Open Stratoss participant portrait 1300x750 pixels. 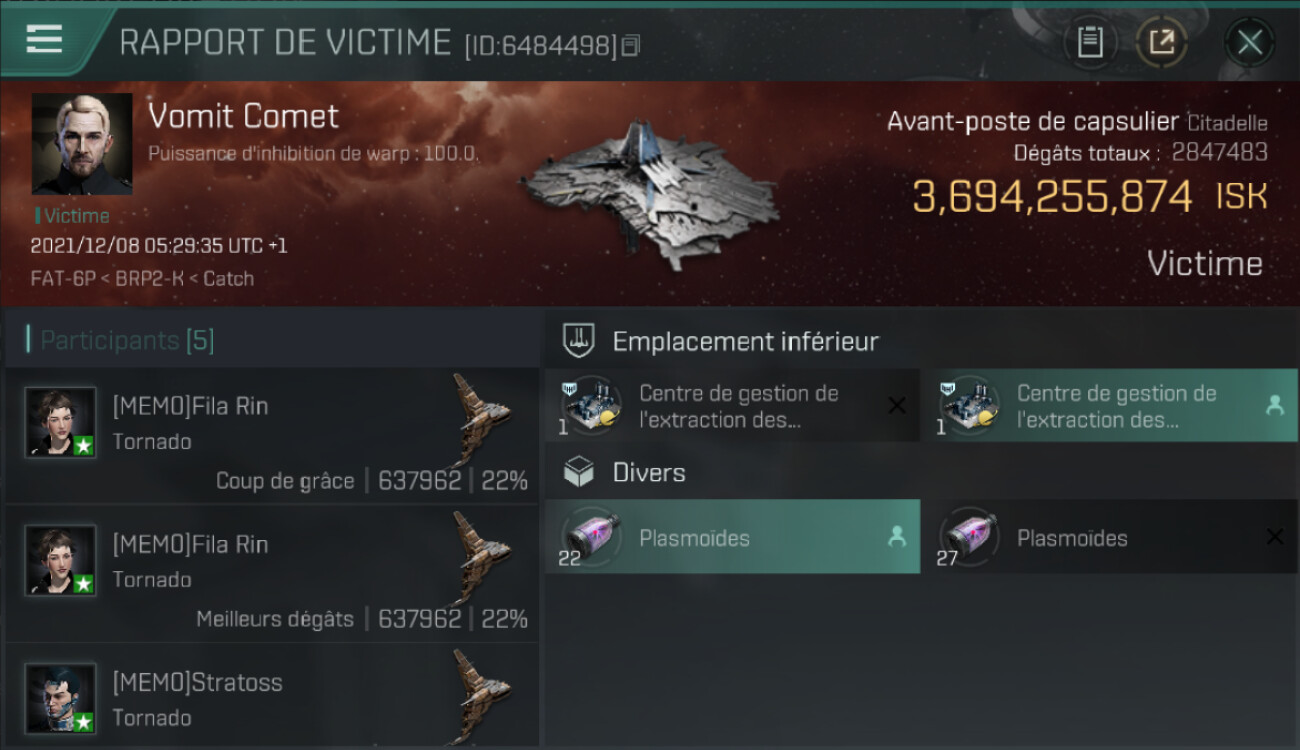tap(61, 698)
